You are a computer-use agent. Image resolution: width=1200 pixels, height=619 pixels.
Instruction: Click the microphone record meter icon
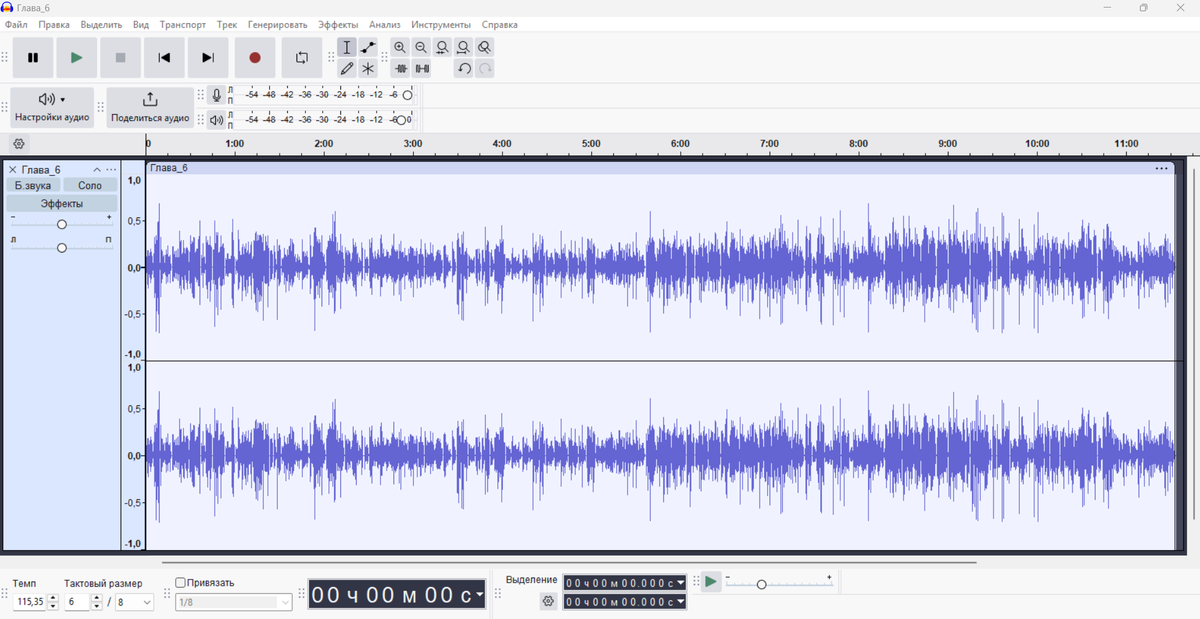point(216,95)
